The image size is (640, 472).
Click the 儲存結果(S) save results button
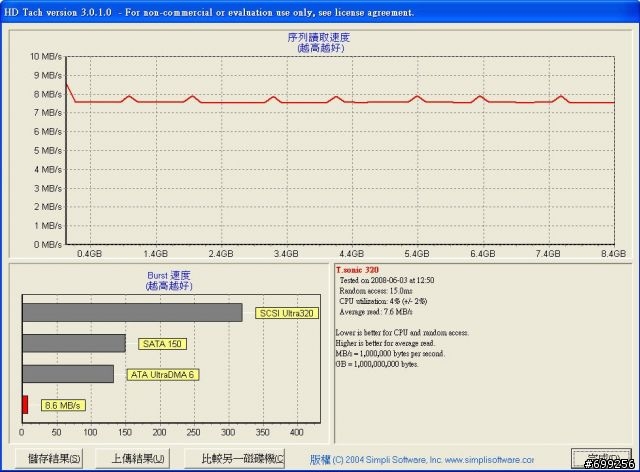pos(49,459)
